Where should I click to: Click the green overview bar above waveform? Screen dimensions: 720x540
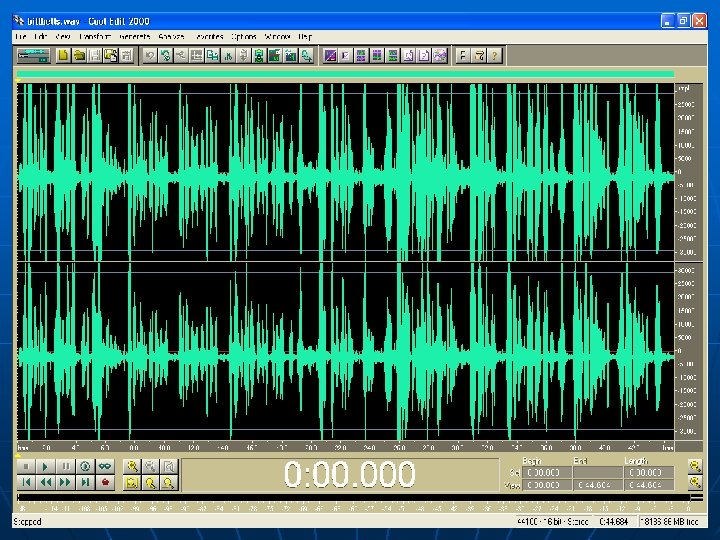(345, 74)
